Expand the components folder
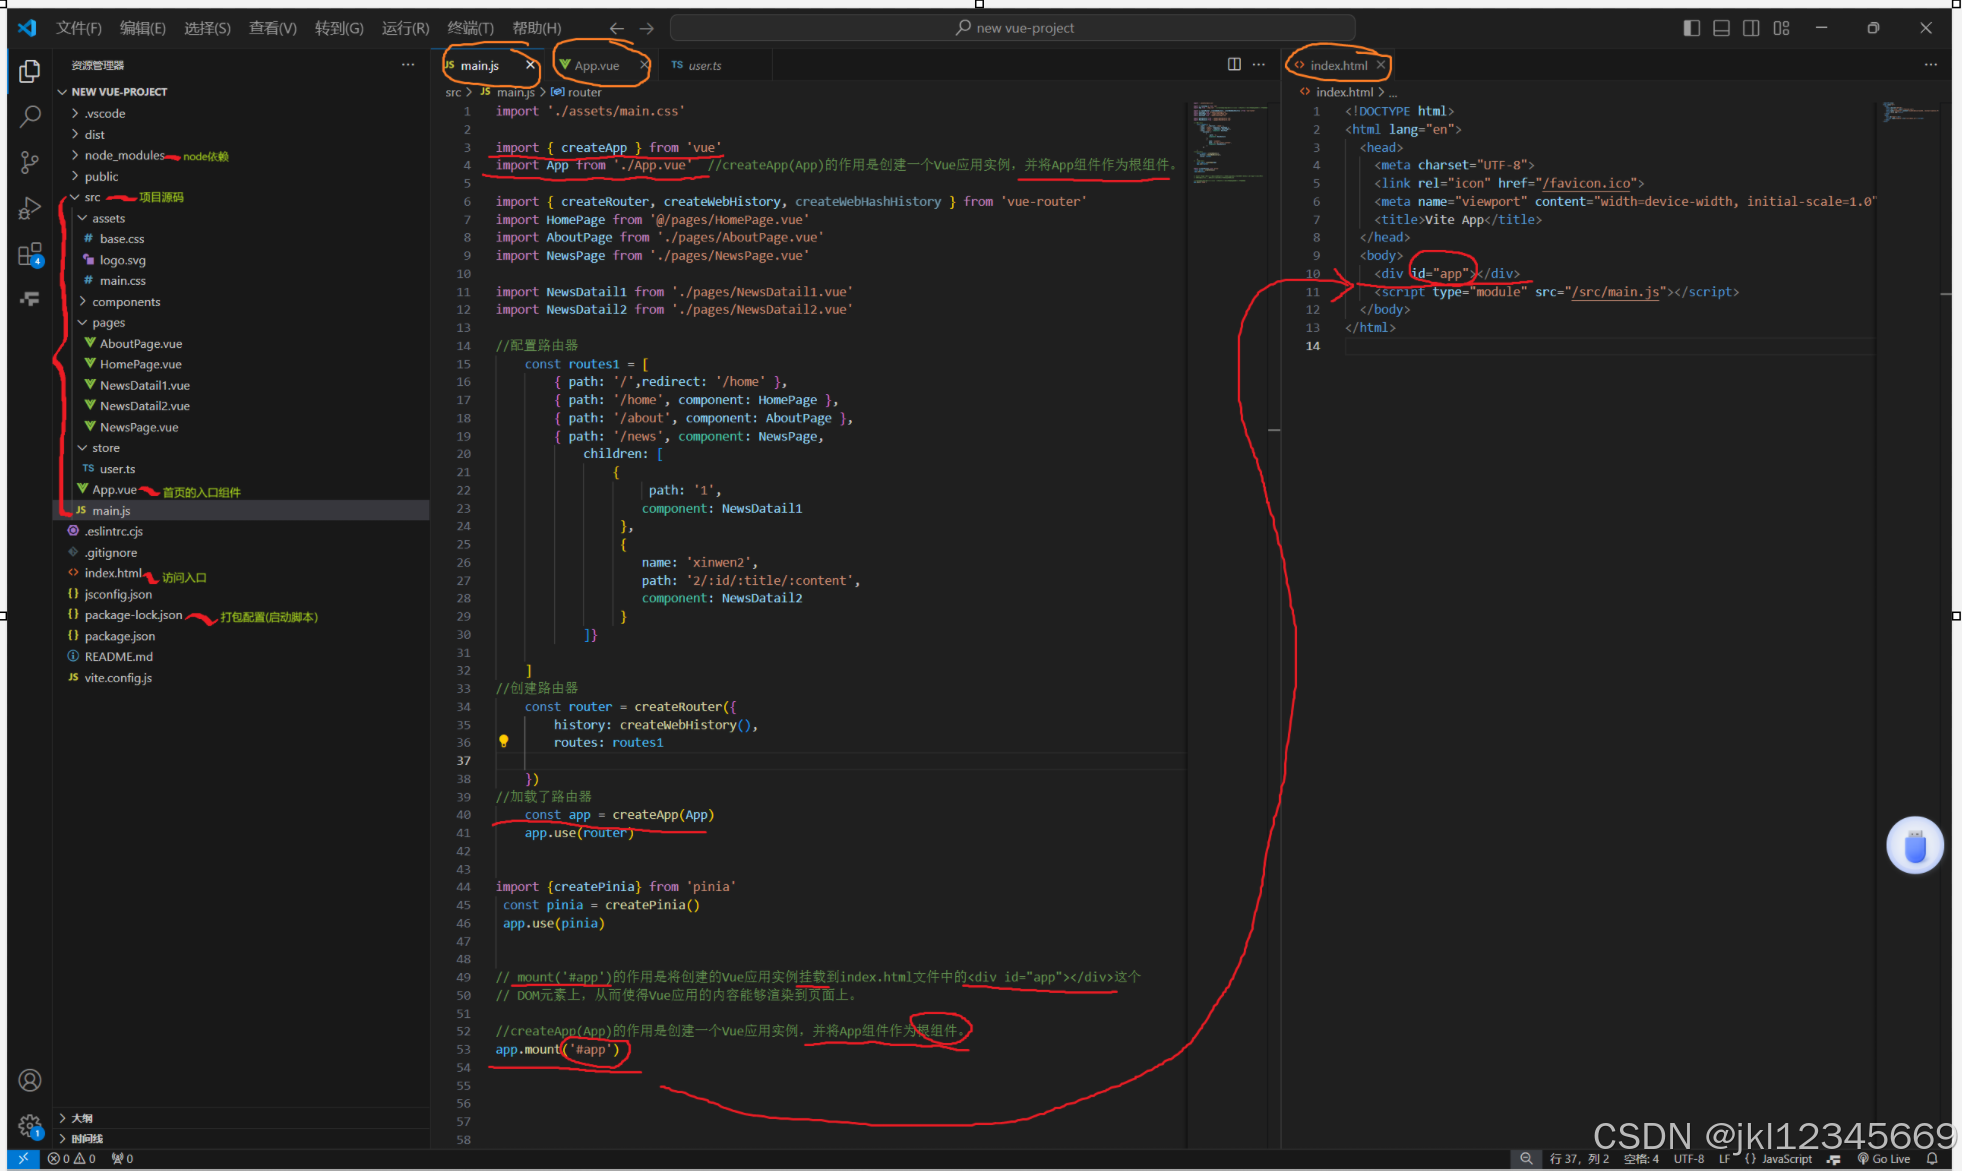Image resolution: width=1962 pixels, height=1171 pixels. click(x=126, y=302)
